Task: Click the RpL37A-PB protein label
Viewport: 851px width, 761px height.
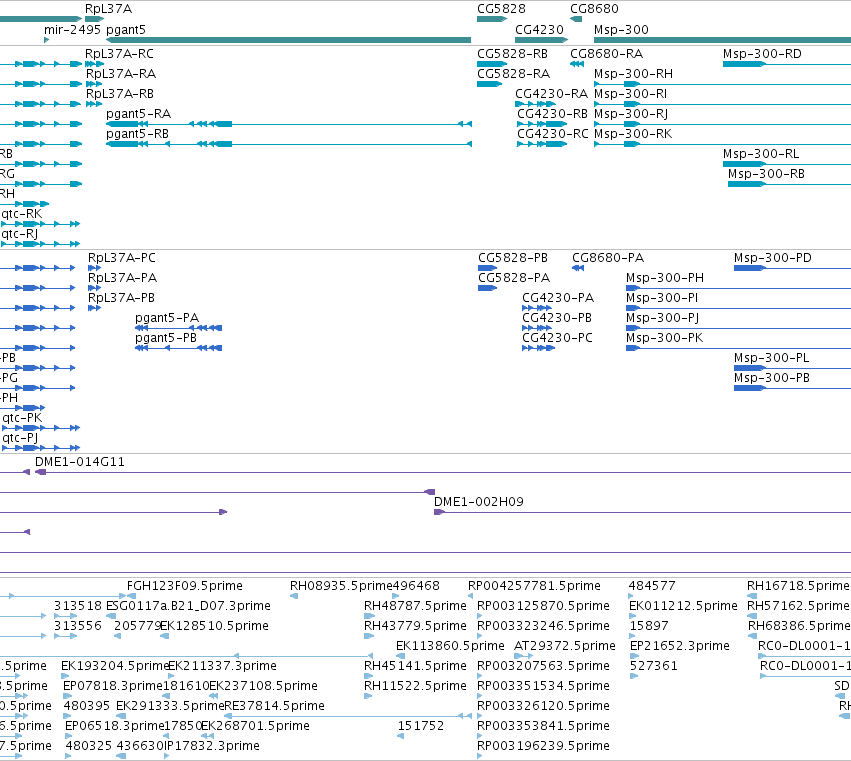Action: pos(121,298)
